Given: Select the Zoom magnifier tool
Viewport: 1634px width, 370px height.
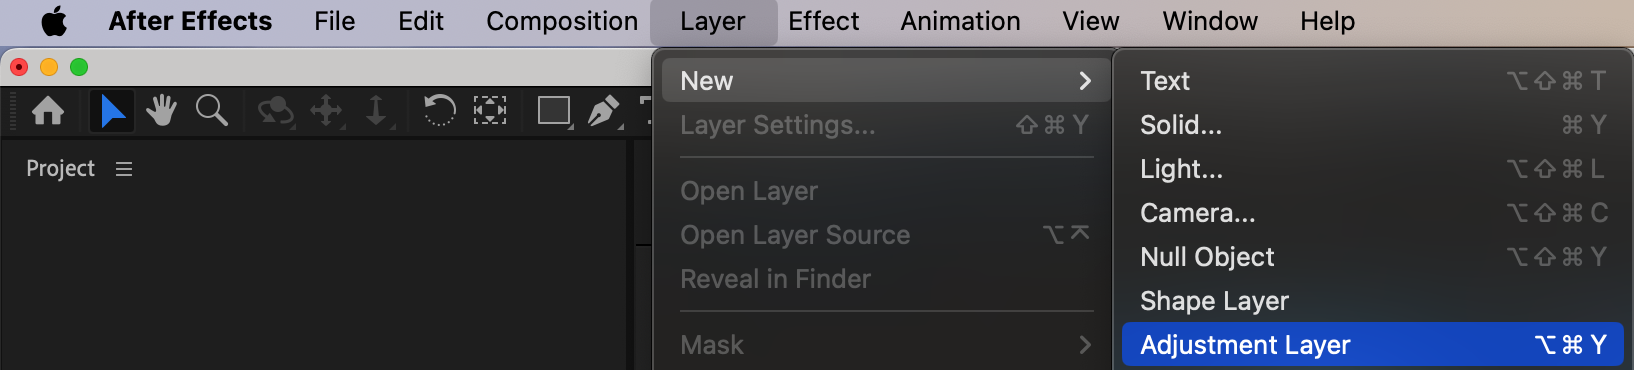Looking at the screenshot, I should coord(211,110).
